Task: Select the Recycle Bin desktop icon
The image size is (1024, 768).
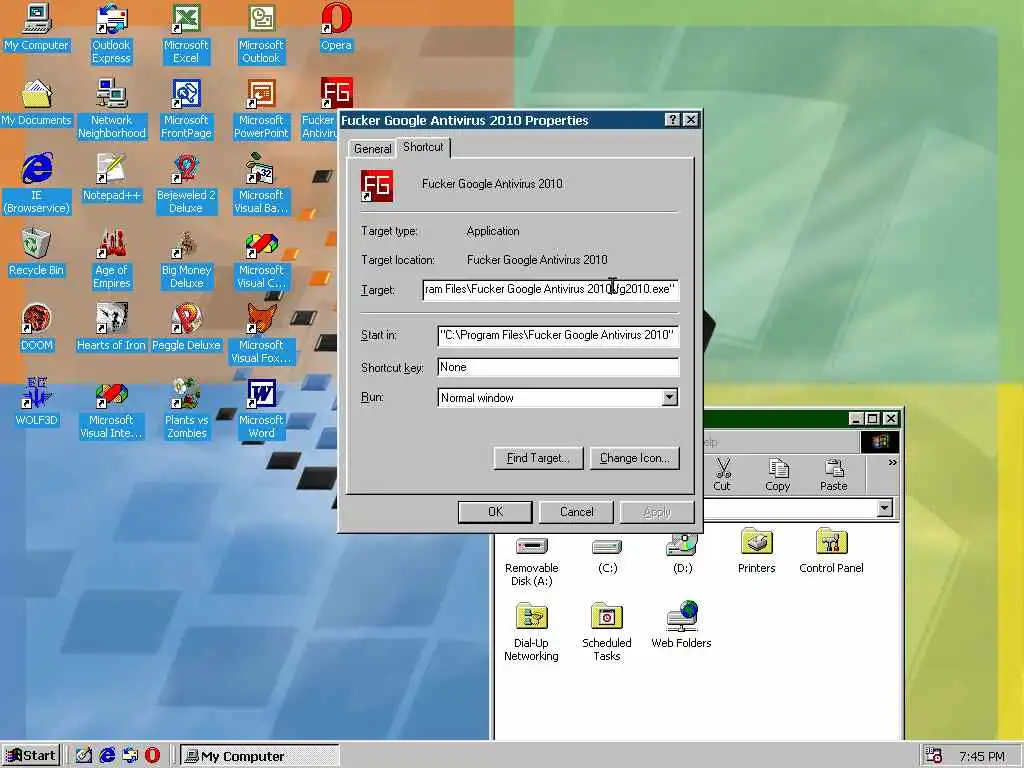Action: click(x=37, y=253)
